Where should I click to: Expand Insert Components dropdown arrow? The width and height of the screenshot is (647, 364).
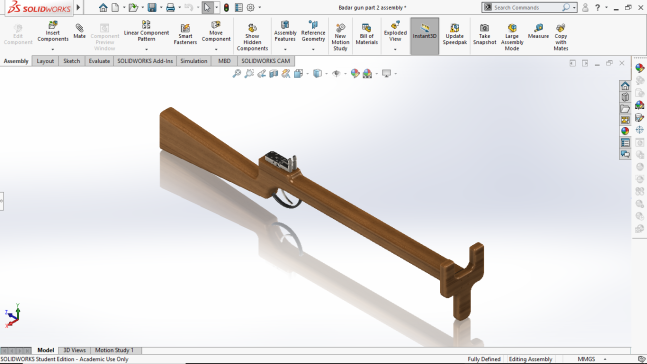click(x=53, y=50)
